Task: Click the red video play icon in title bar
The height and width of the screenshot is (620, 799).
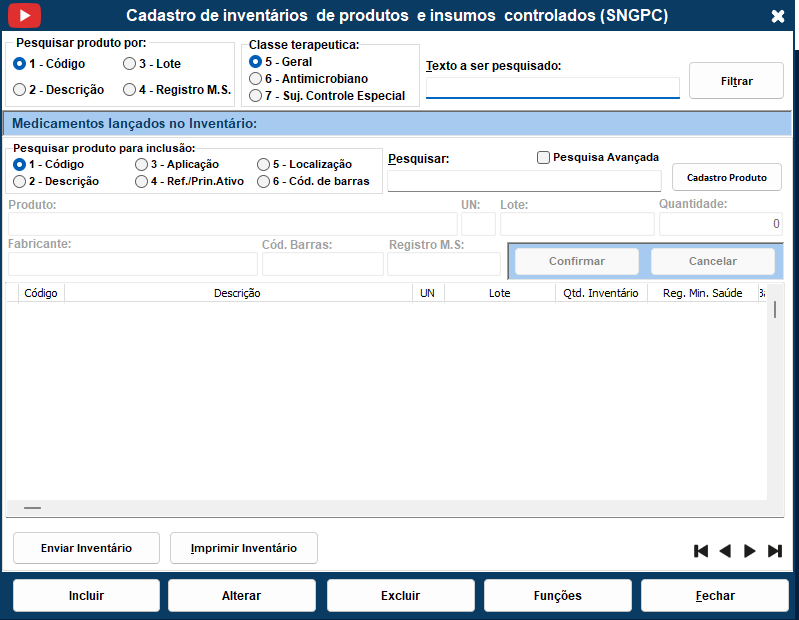Action: pos(24,15)
